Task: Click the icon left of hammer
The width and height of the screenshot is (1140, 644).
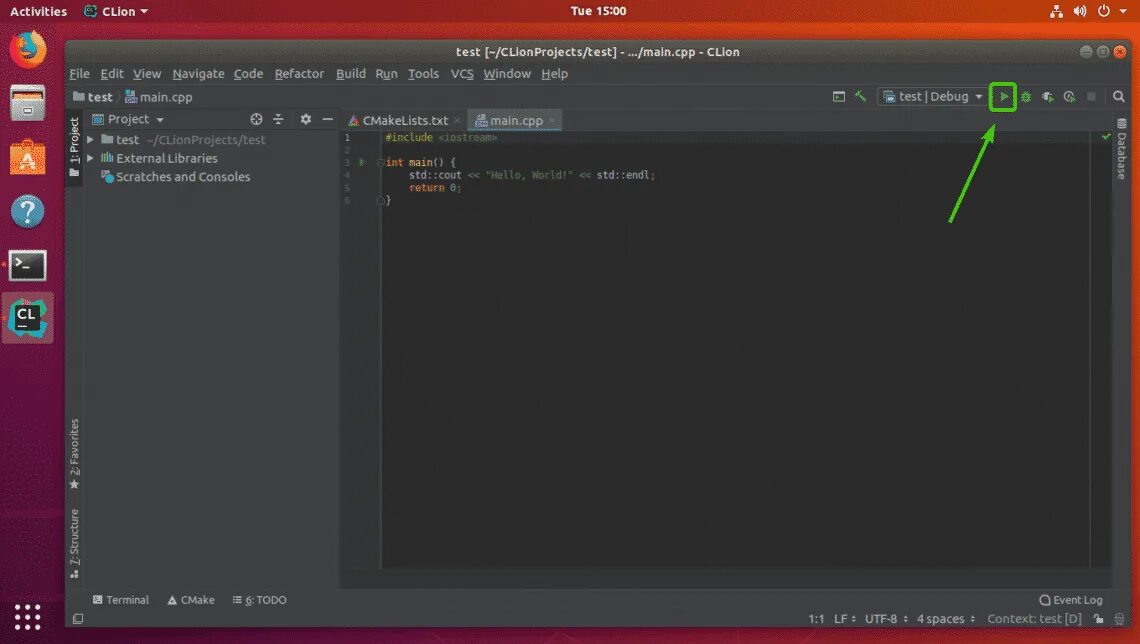Action: pyautogui.click(x=839, y=96)
